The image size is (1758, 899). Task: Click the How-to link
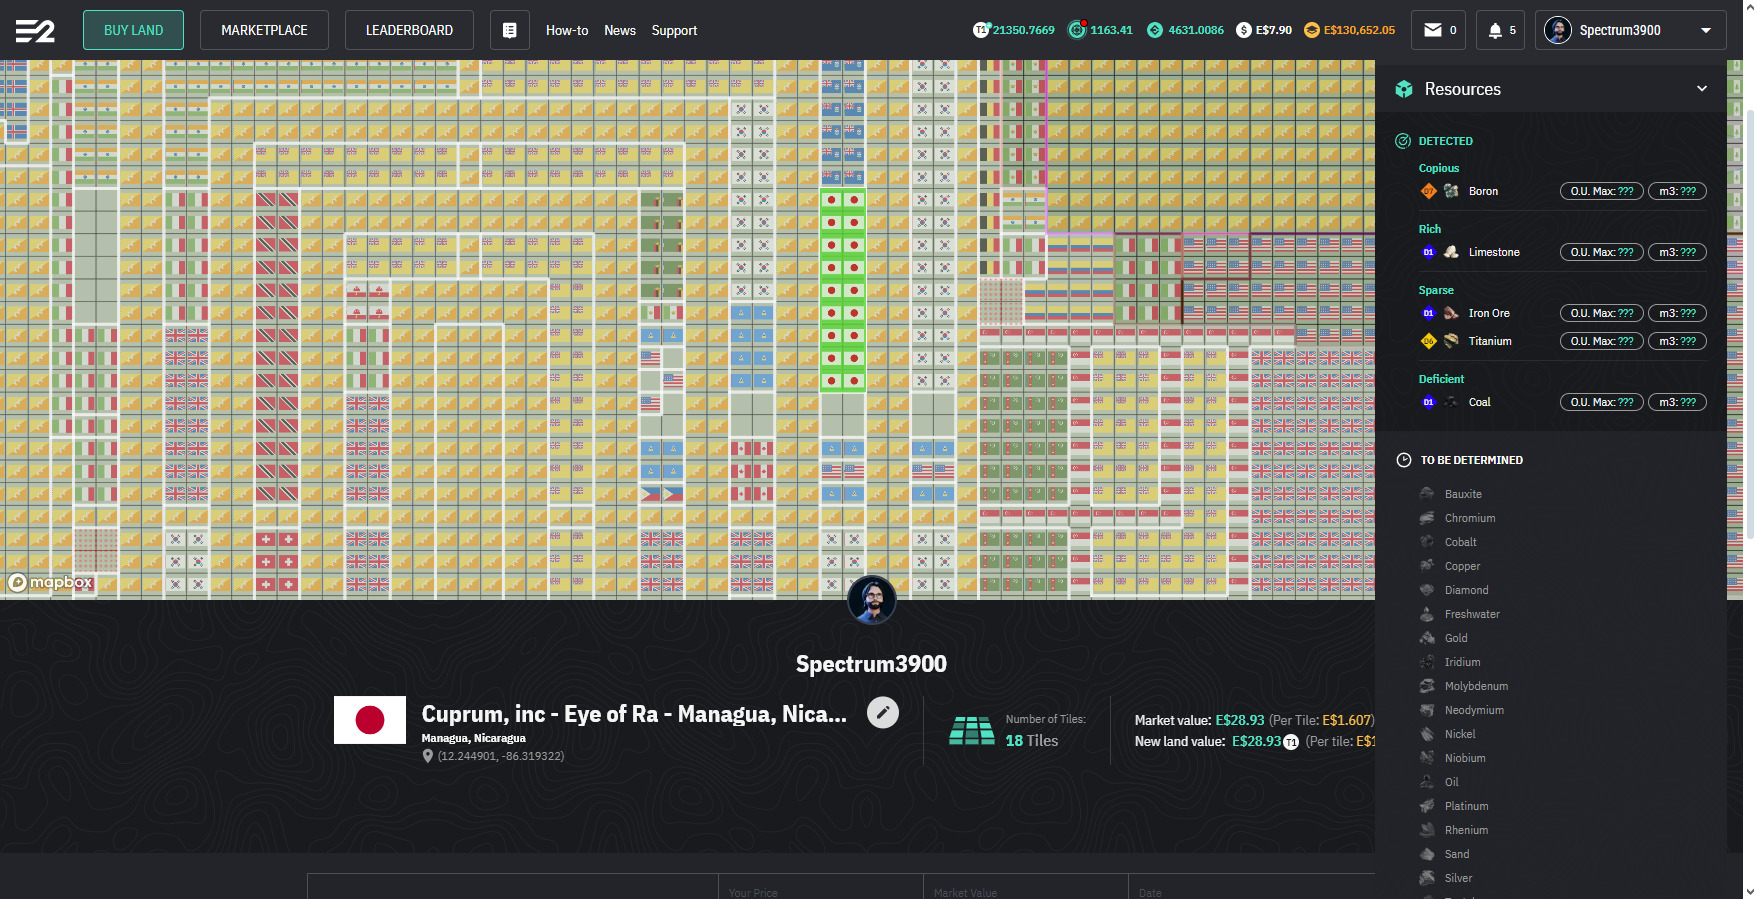pos(566,31)
